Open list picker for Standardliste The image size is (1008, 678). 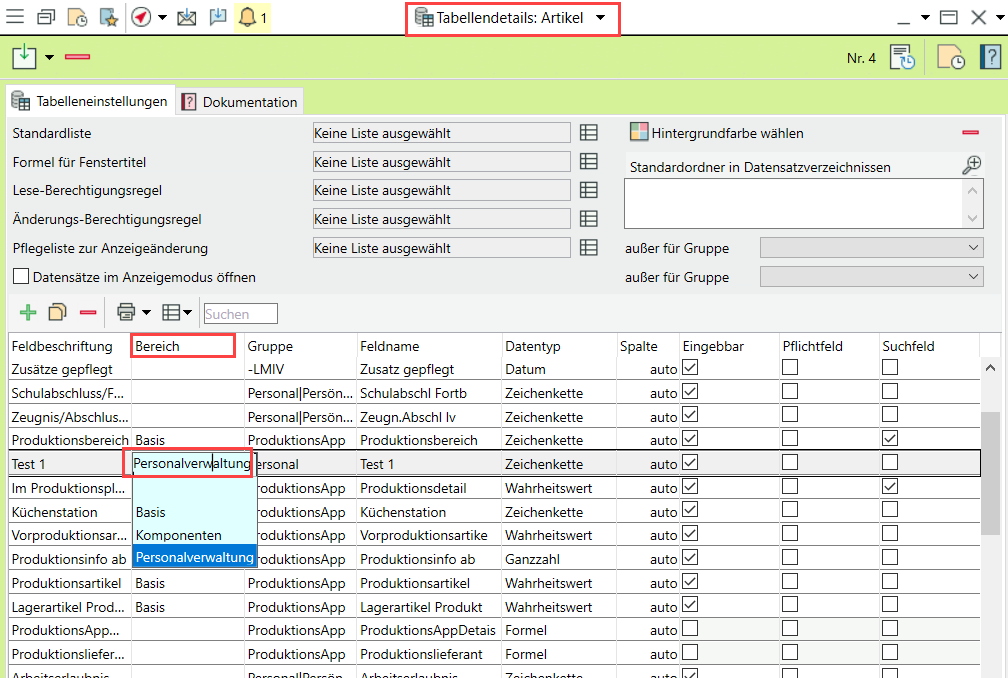[x=589, y=133]
